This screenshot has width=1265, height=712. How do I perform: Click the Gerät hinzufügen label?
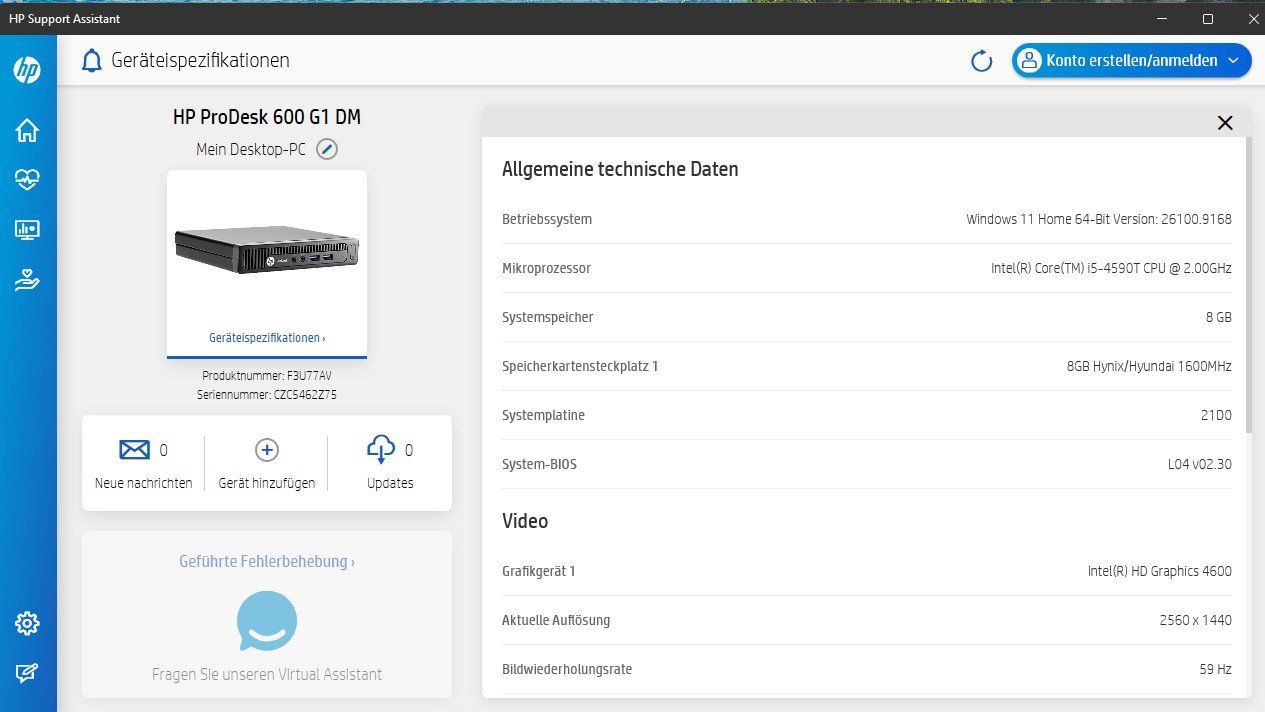coord(267,483)
